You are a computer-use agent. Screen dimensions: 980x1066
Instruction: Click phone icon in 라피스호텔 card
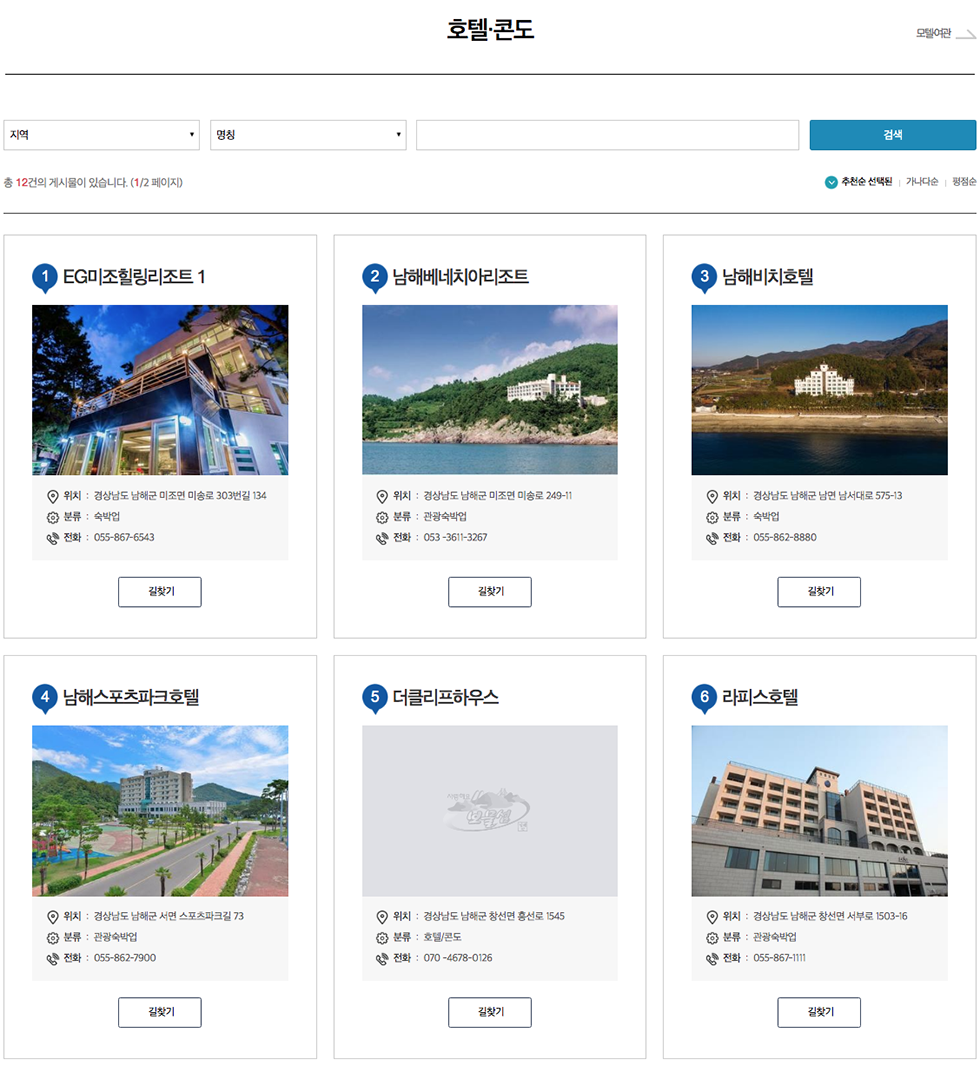[x=712, y=959]
